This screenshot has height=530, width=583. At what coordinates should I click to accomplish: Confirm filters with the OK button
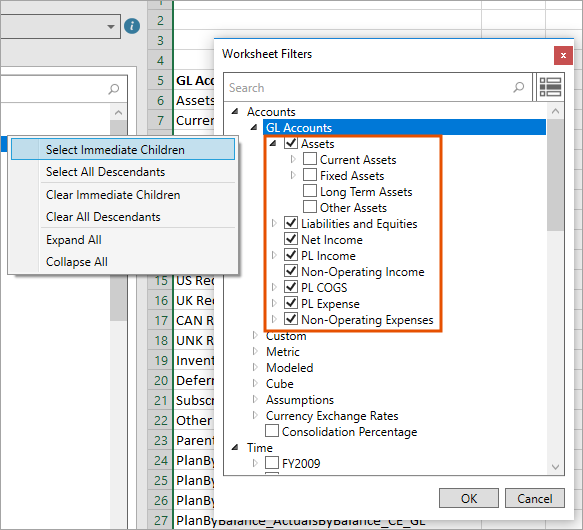(468, 498)
